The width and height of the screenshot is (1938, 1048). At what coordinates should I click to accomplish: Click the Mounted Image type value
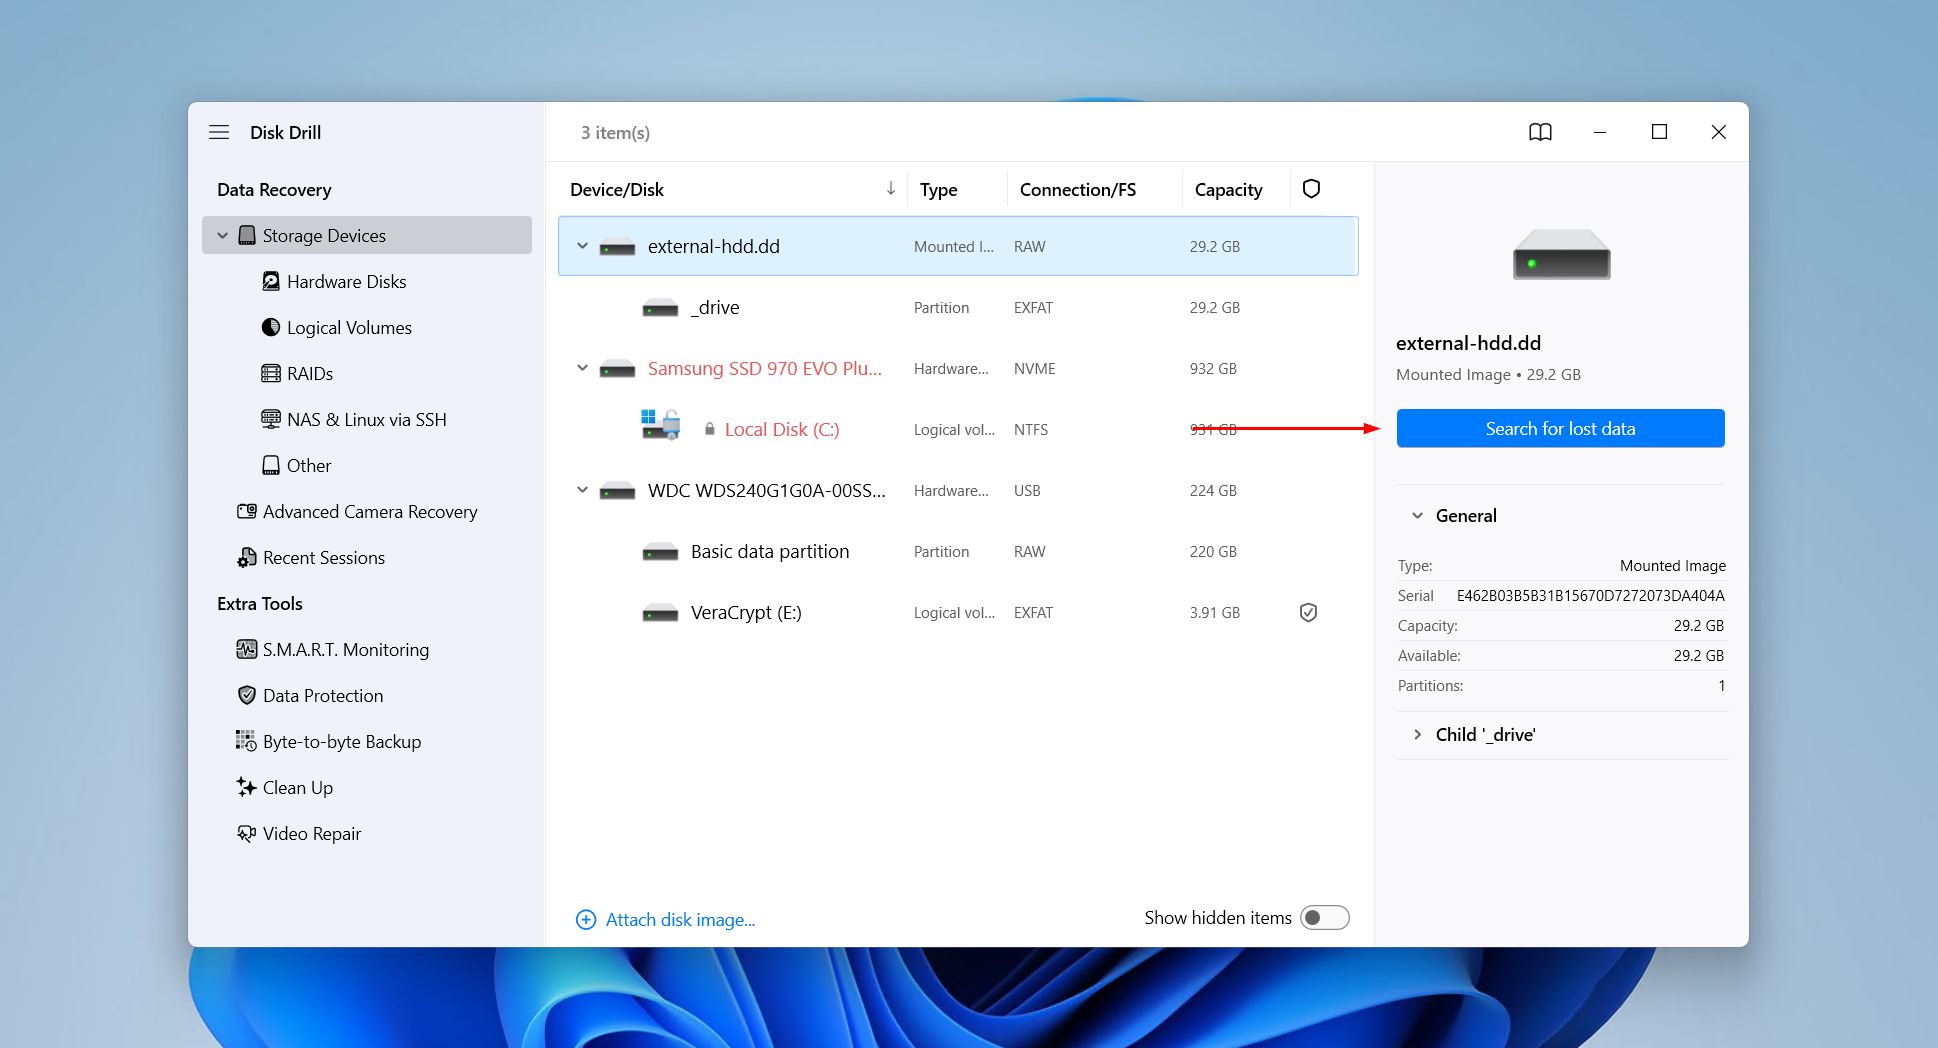1673,566
